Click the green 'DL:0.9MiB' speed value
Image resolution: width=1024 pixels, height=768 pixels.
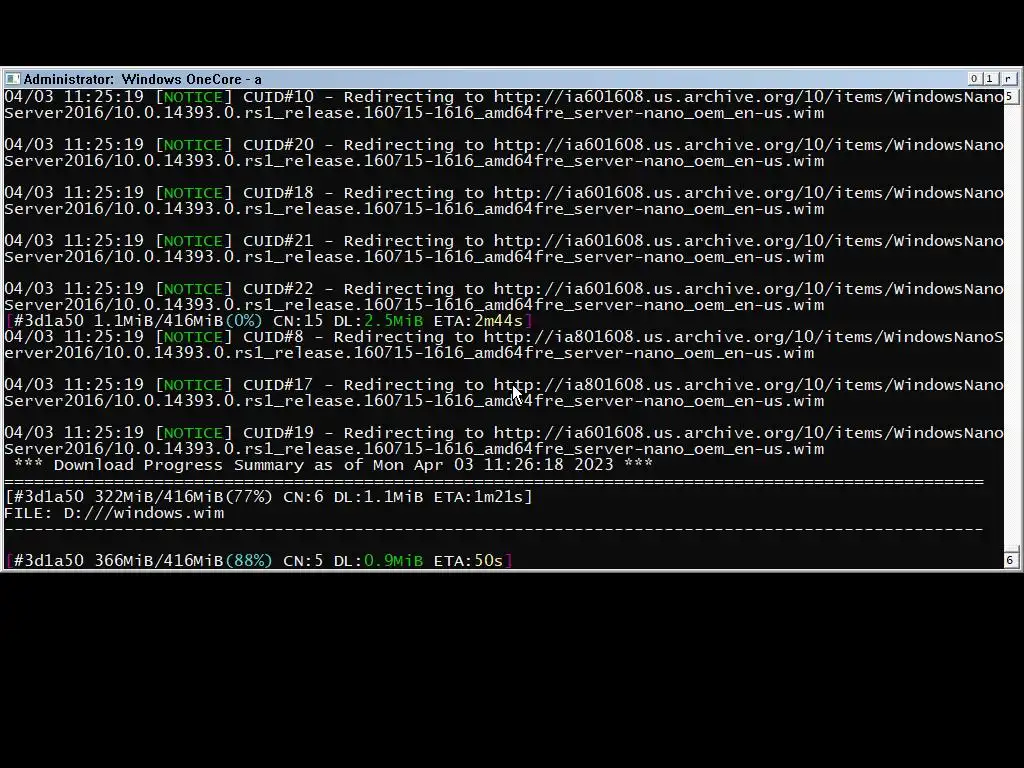pyautogui.click(x=378, y=561)
